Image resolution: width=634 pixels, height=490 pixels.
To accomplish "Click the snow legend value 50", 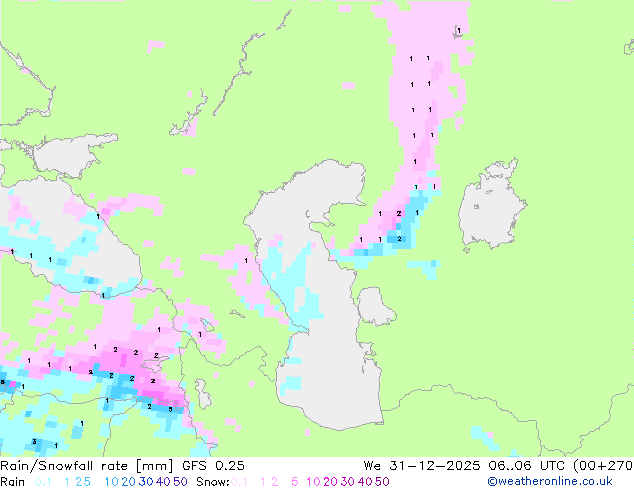I will pyautogui.click(x=382, y=482).
